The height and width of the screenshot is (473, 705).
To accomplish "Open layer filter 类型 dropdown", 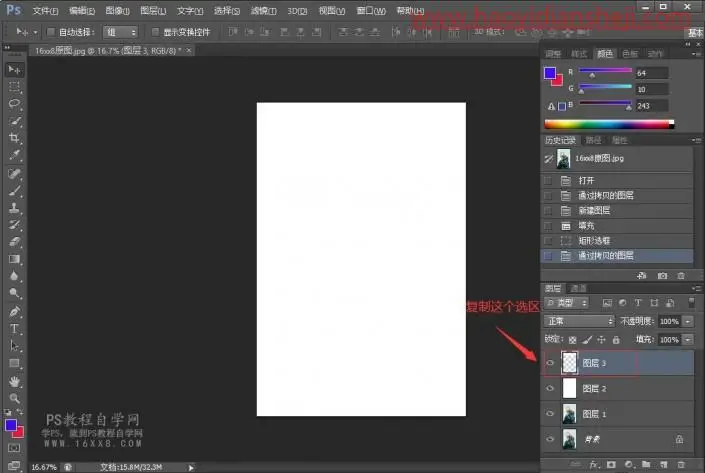I will 567,303.
